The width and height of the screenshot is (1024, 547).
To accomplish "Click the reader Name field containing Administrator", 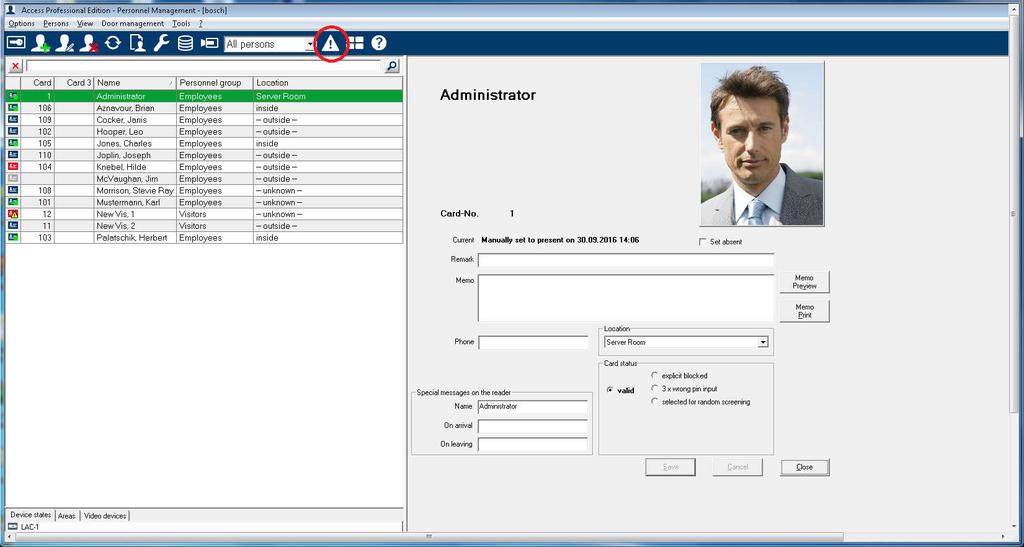I will pyautogui.click(x=533, y=407).
